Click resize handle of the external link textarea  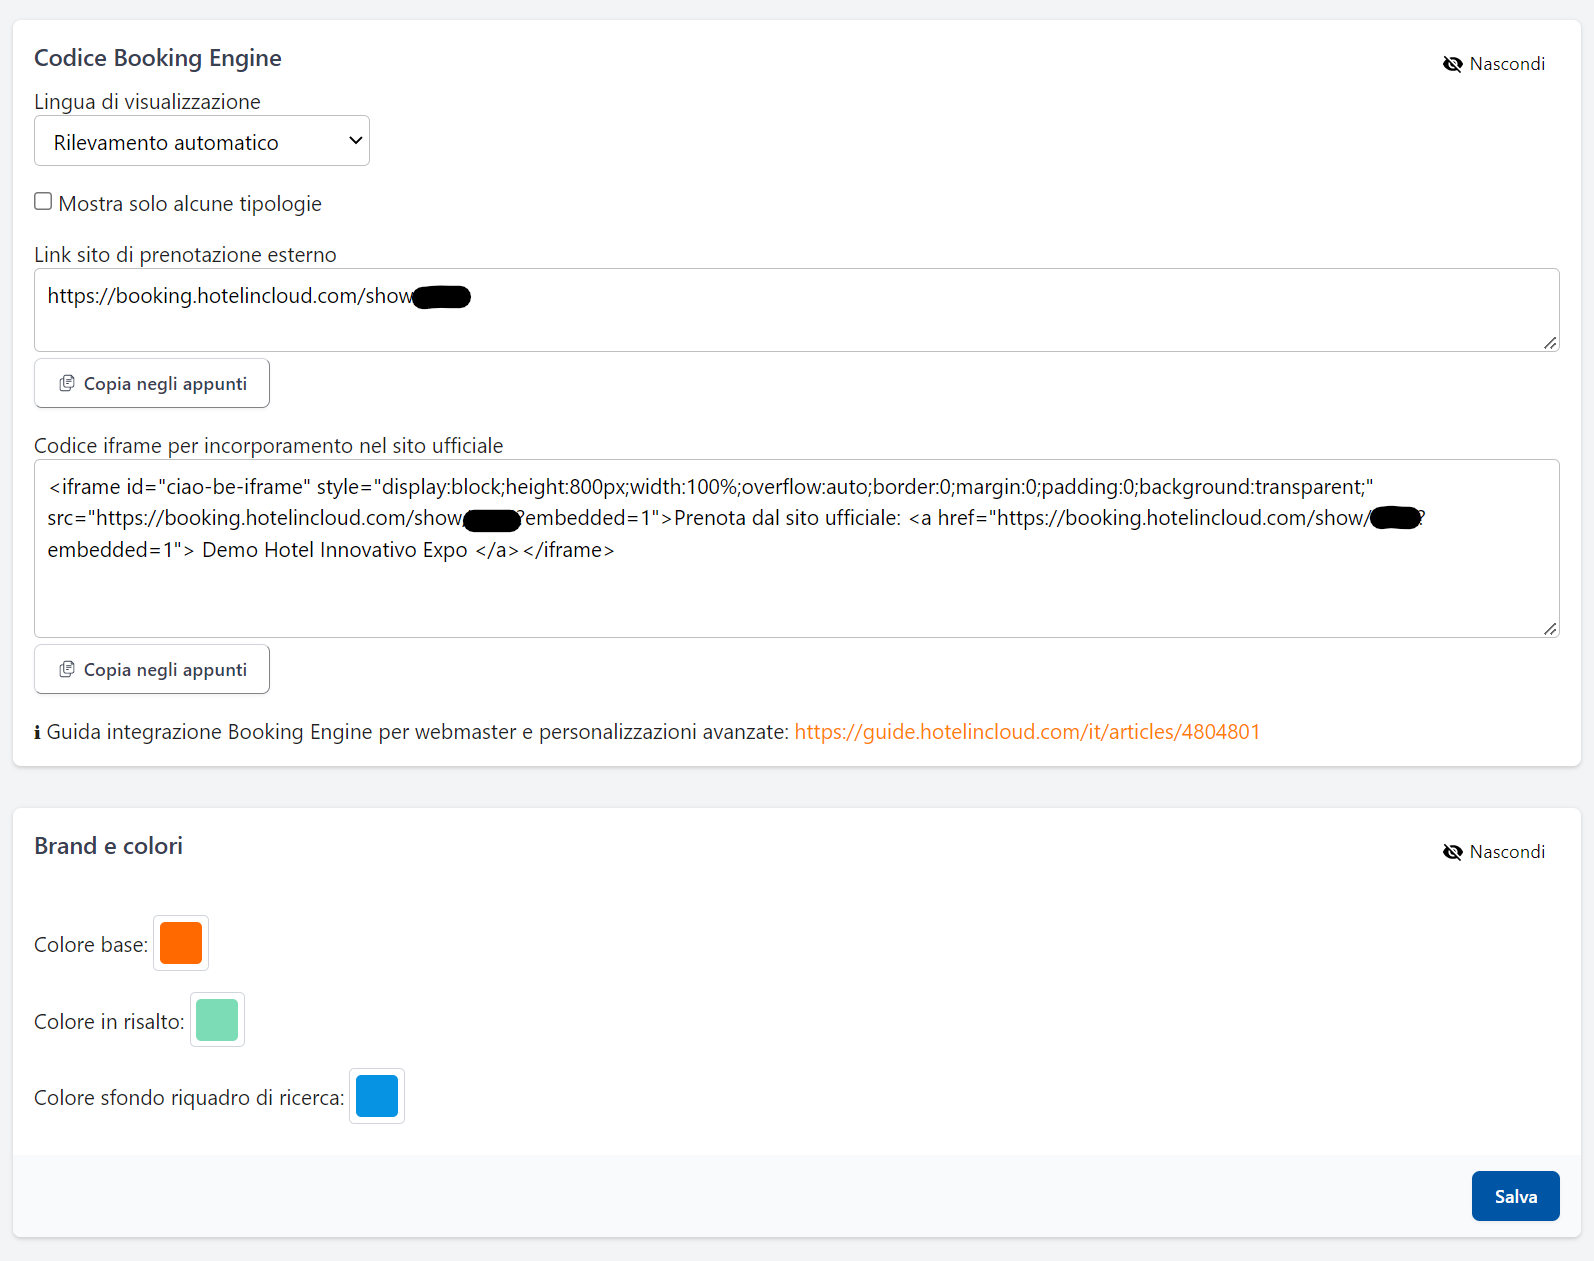(1549, 343)
